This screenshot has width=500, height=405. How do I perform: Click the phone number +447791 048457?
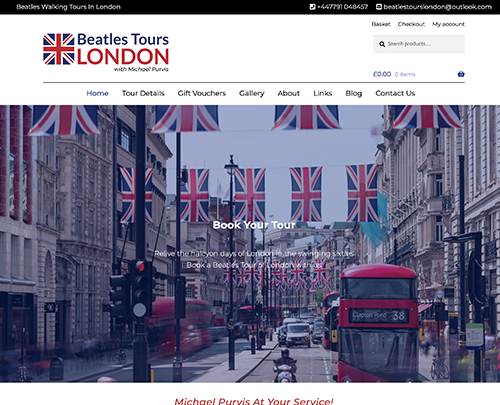tap(342, 7)
